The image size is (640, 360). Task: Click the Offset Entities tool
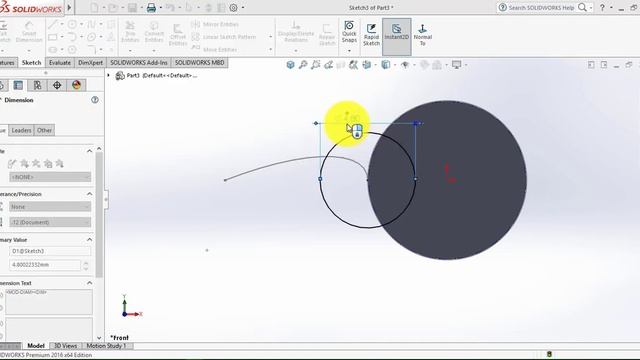(178, 34)
